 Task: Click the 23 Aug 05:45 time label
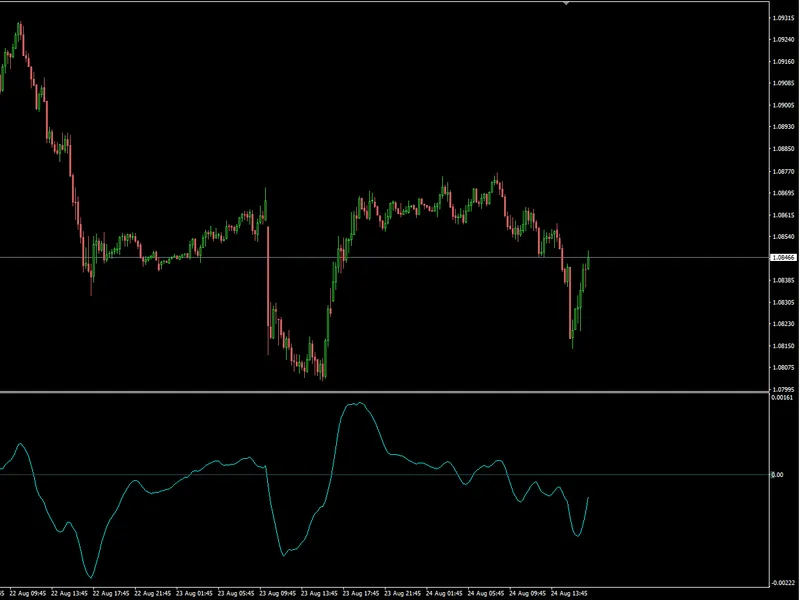click(x=236, y=594)
